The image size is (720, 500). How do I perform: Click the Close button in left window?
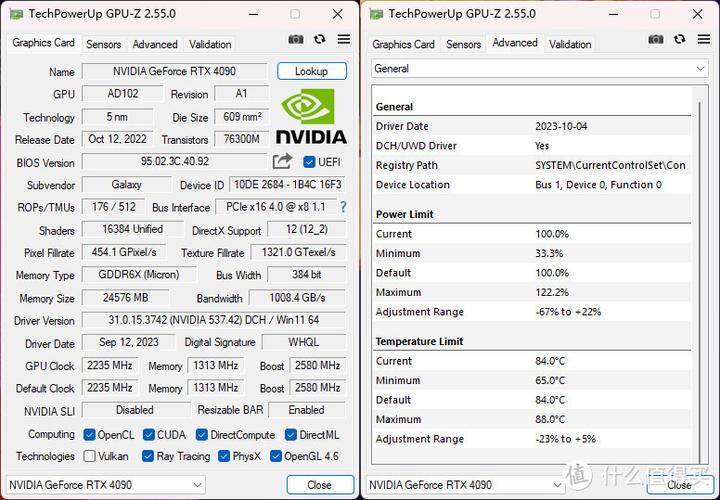[319, 485]
